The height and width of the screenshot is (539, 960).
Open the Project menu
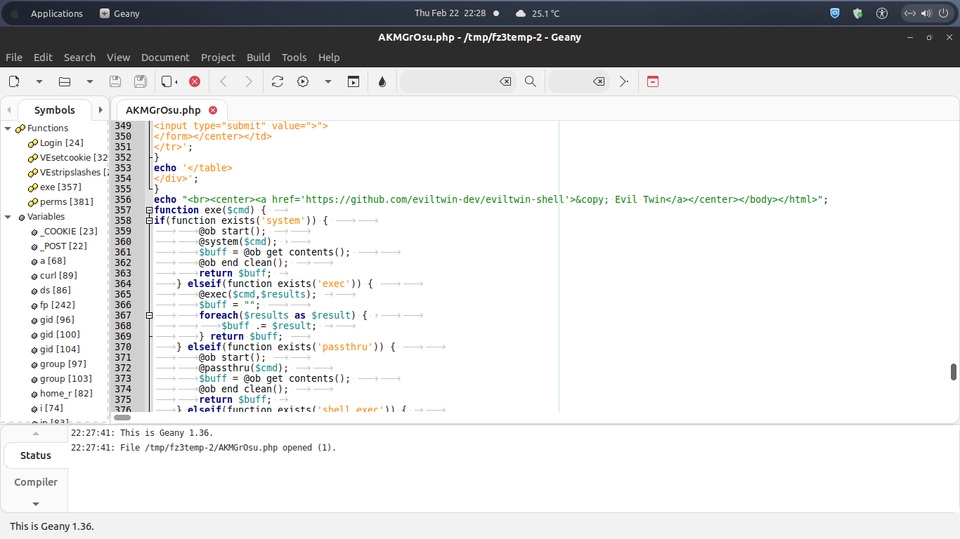(x=218, y=58)
